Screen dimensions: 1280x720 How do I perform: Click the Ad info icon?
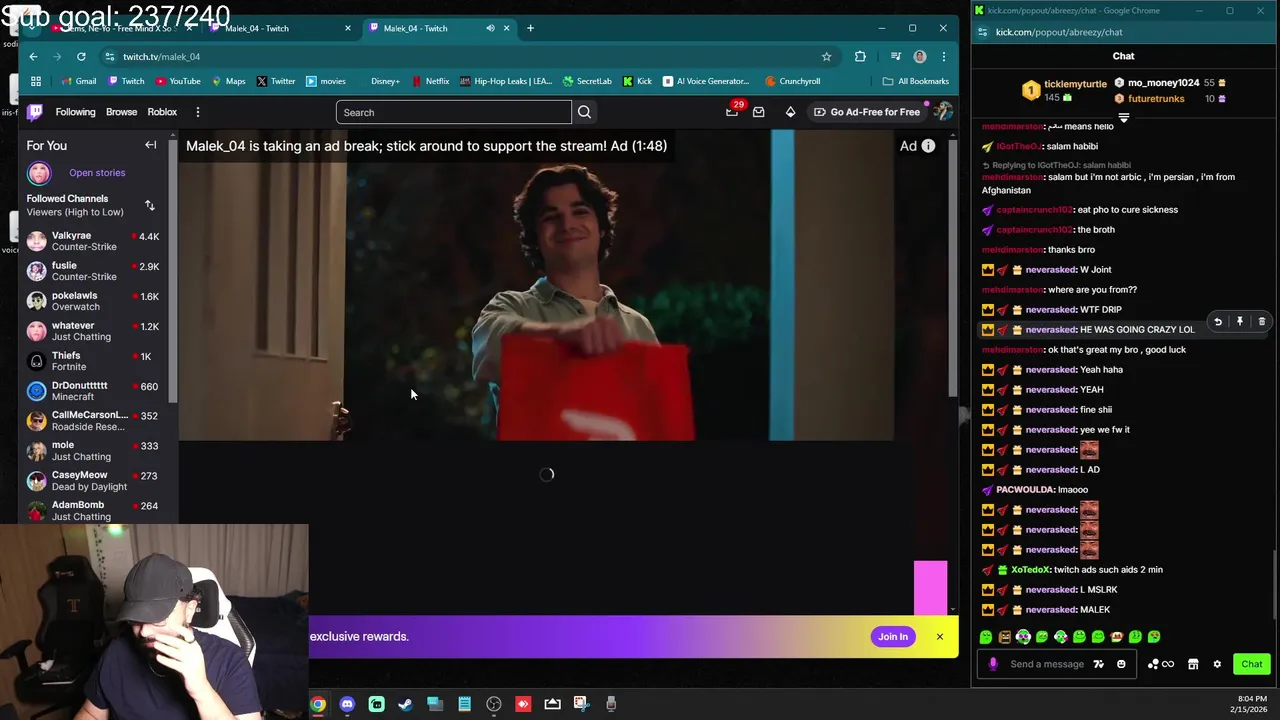[x=928, y=146]
